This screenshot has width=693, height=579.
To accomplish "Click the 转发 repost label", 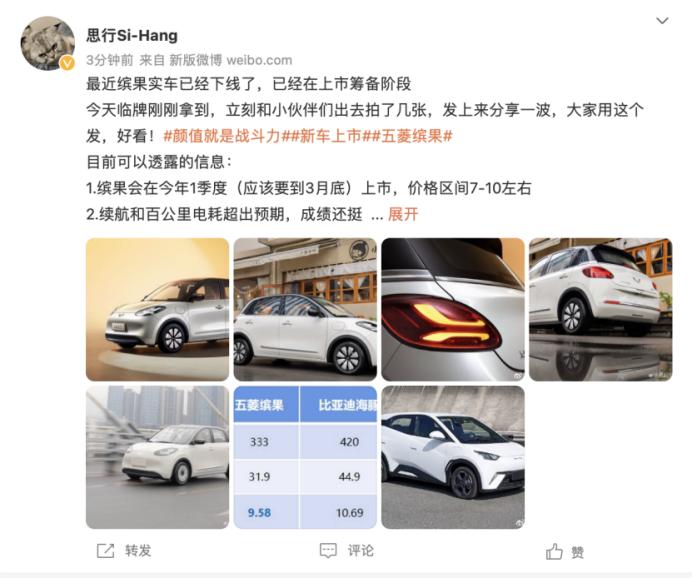I will tap(138, 551).
